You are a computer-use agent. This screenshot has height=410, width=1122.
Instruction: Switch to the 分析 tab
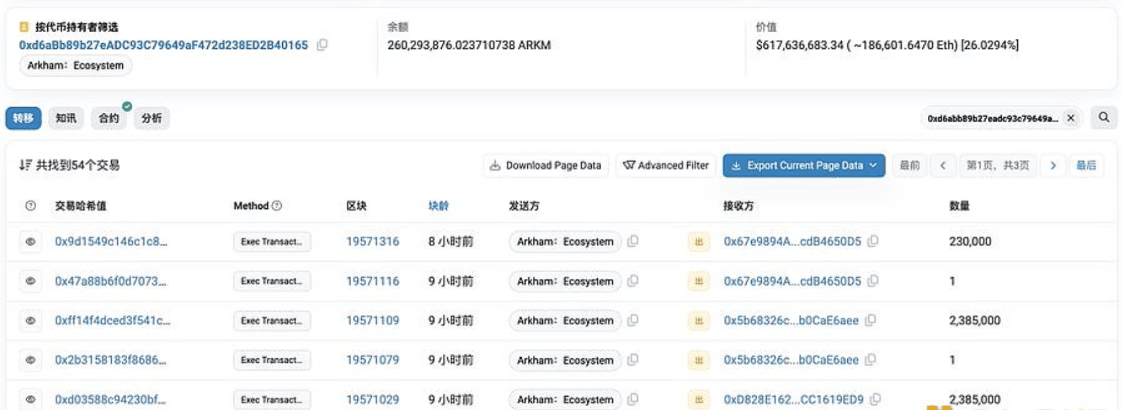click(152, 118)
